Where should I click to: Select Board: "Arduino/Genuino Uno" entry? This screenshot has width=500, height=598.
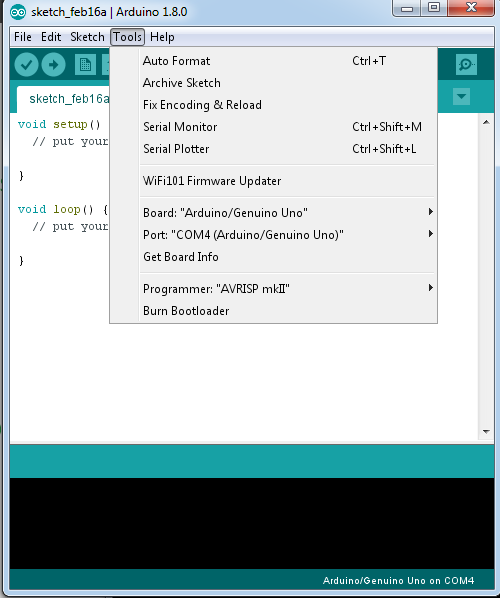click(x=273, y=213)
